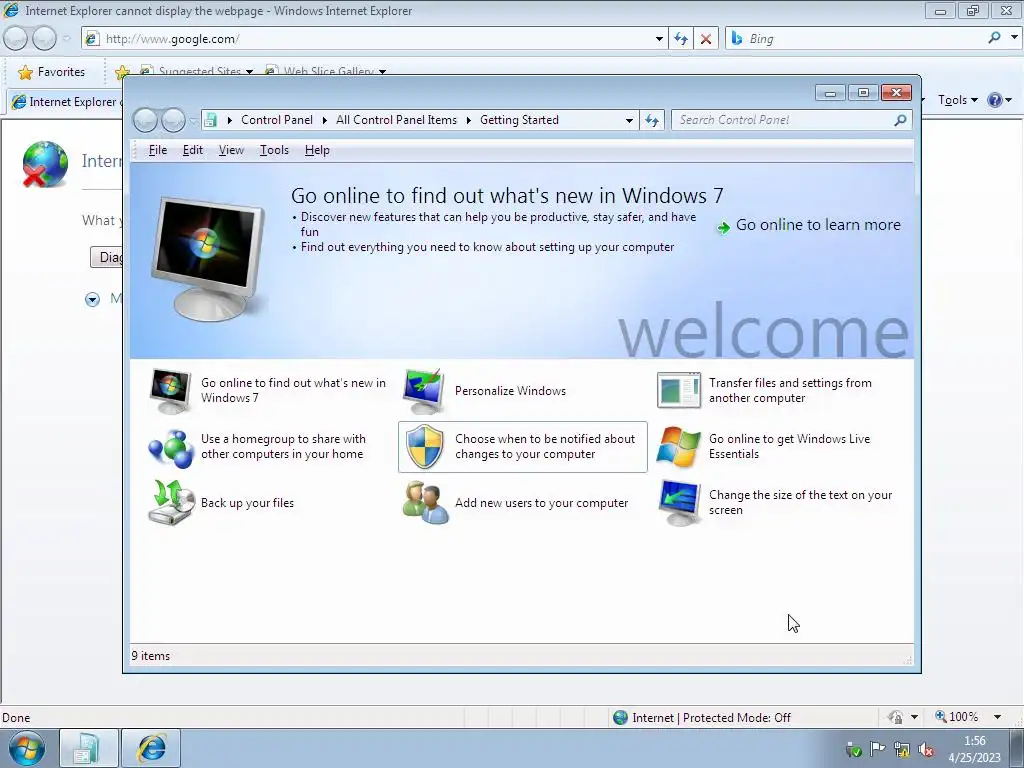Click the Add new users icon
Image resolution: width=1024 pixels, height=768 pixels.
tap(424, 503)
